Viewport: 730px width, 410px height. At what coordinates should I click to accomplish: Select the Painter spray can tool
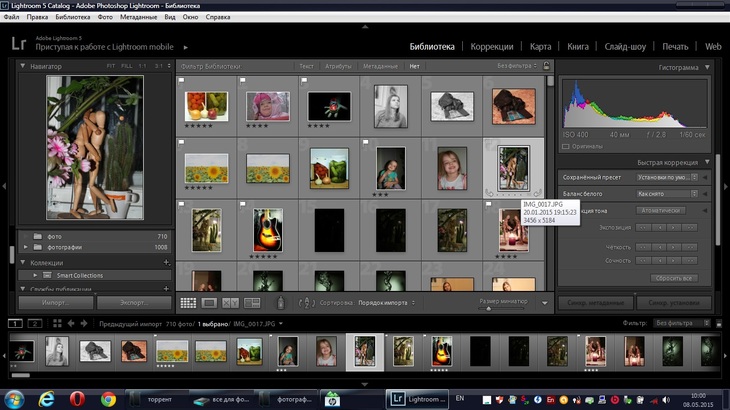pos(281,302)
